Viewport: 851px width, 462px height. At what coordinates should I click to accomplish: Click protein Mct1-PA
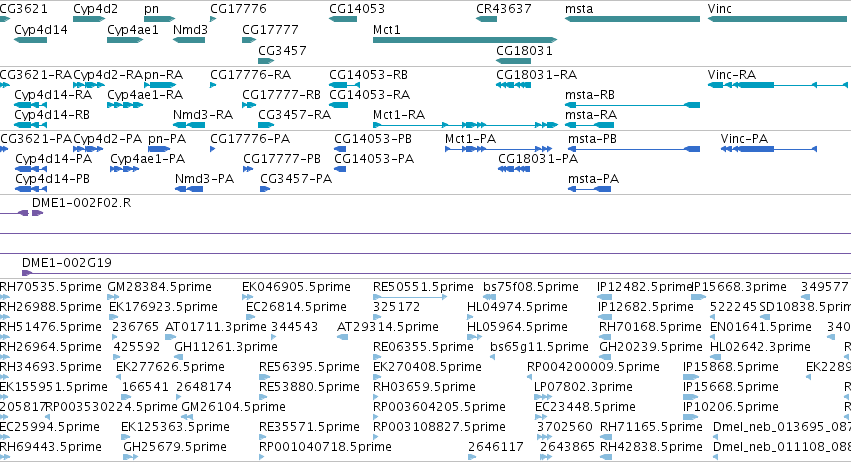coord(498,149)
